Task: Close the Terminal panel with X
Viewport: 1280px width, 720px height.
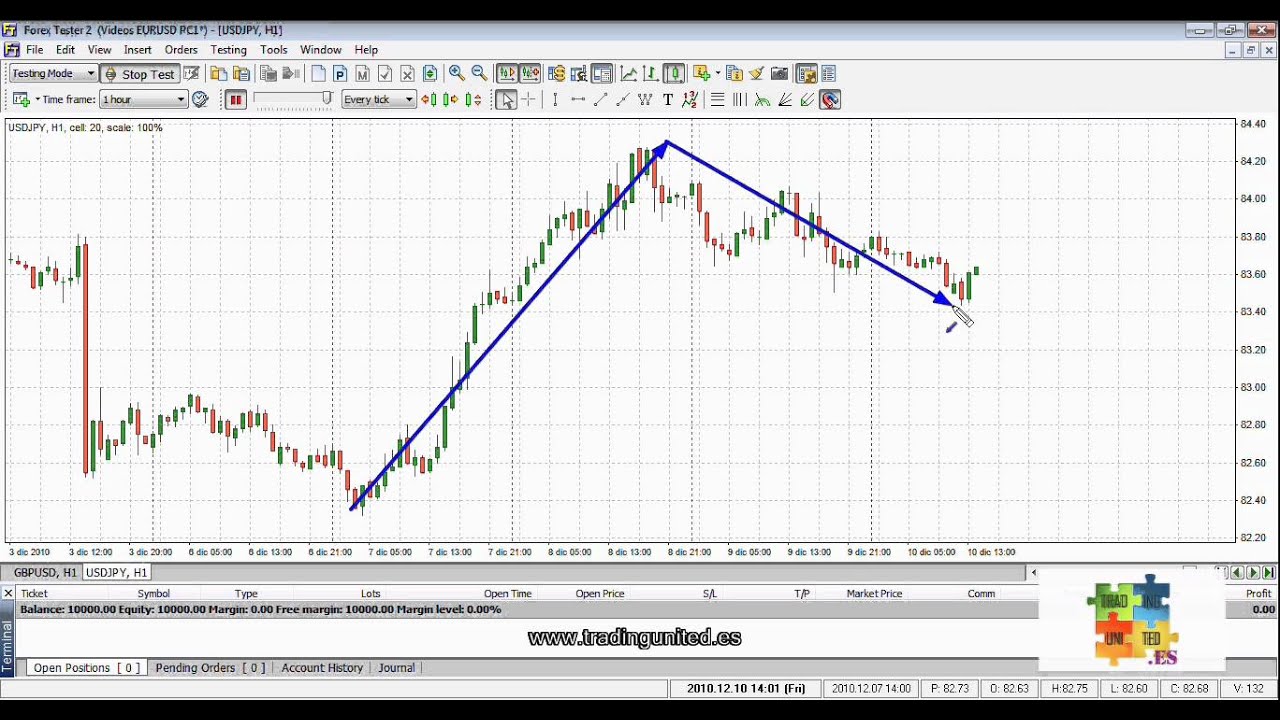Action: pyautogui.click(x=8, y=593)
